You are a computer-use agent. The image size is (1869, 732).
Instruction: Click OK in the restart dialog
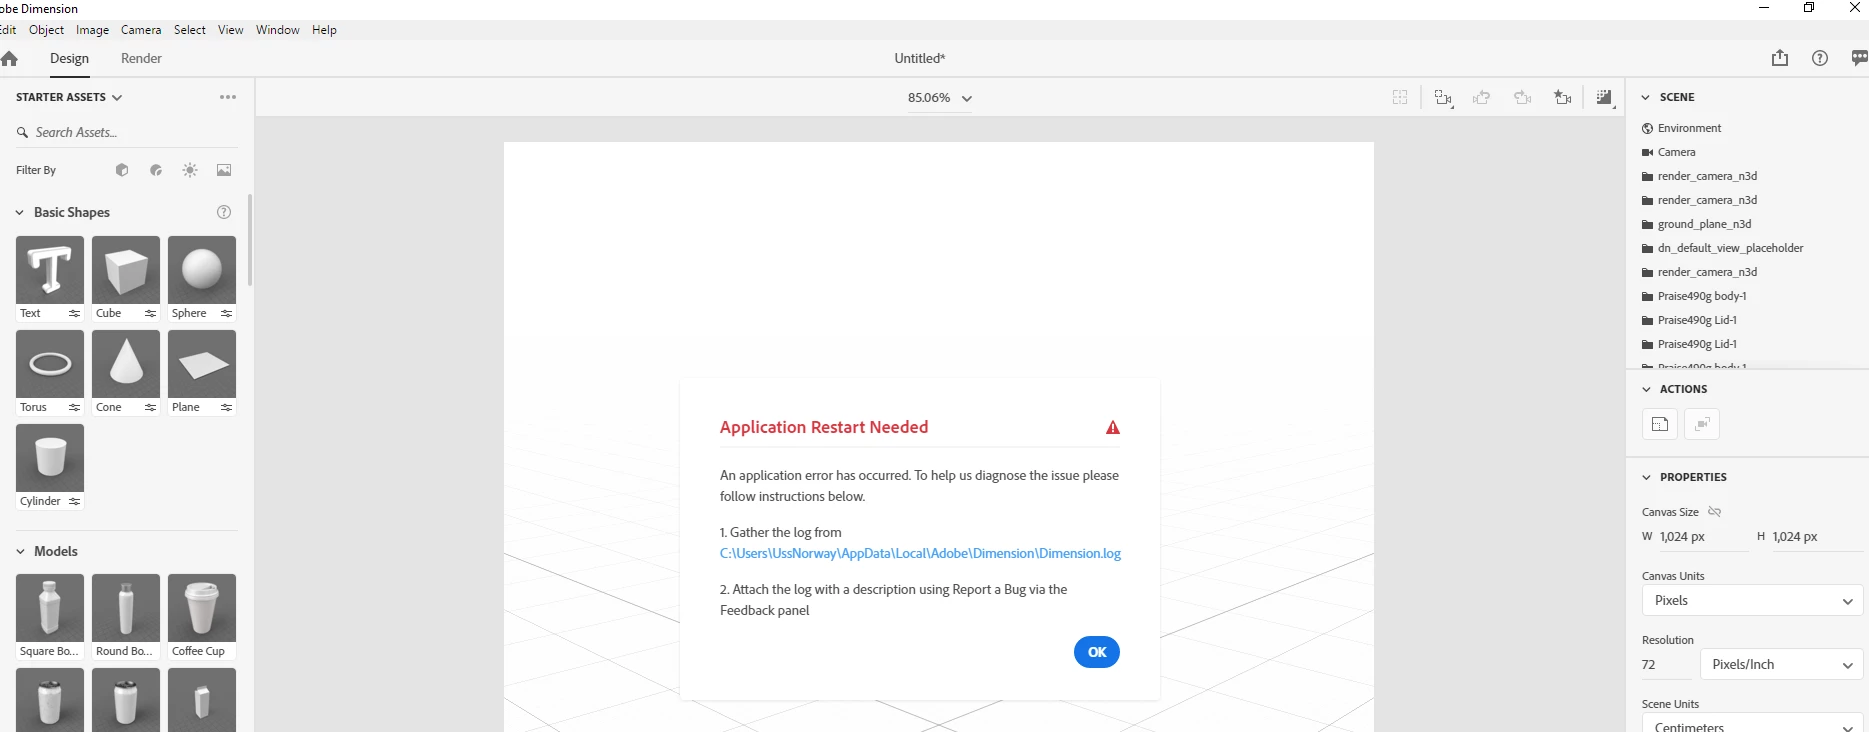[1097, 652]
